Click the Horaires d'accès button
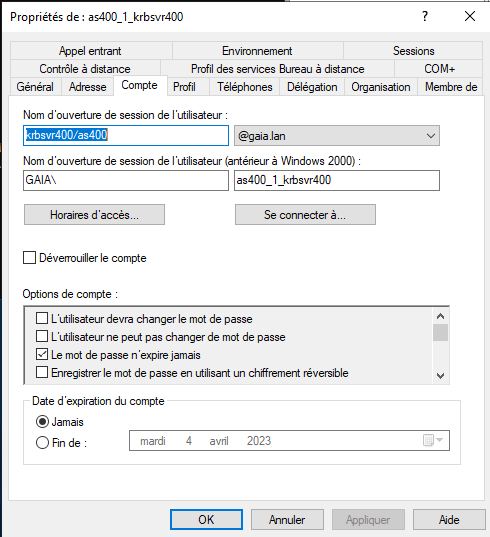This screenshot has width=490, height=537. (x=95, y=215)
